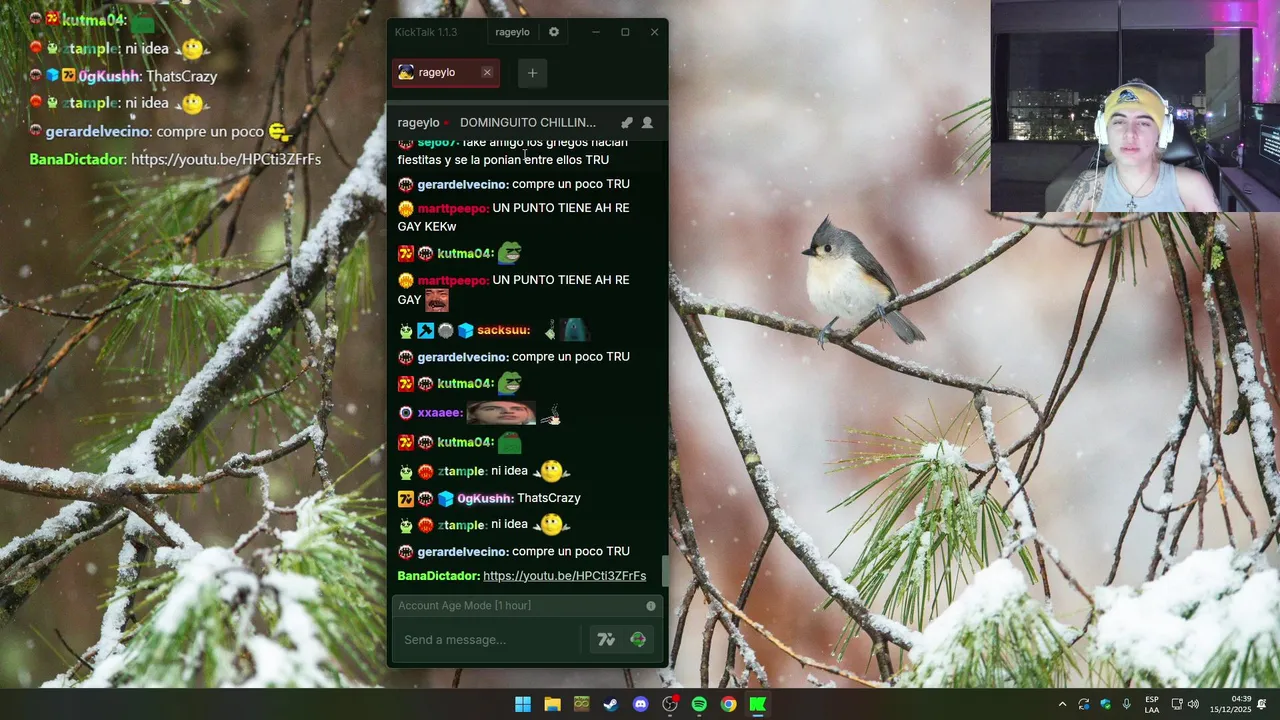Open the Windows Start menu

click(x=523, y=704)
